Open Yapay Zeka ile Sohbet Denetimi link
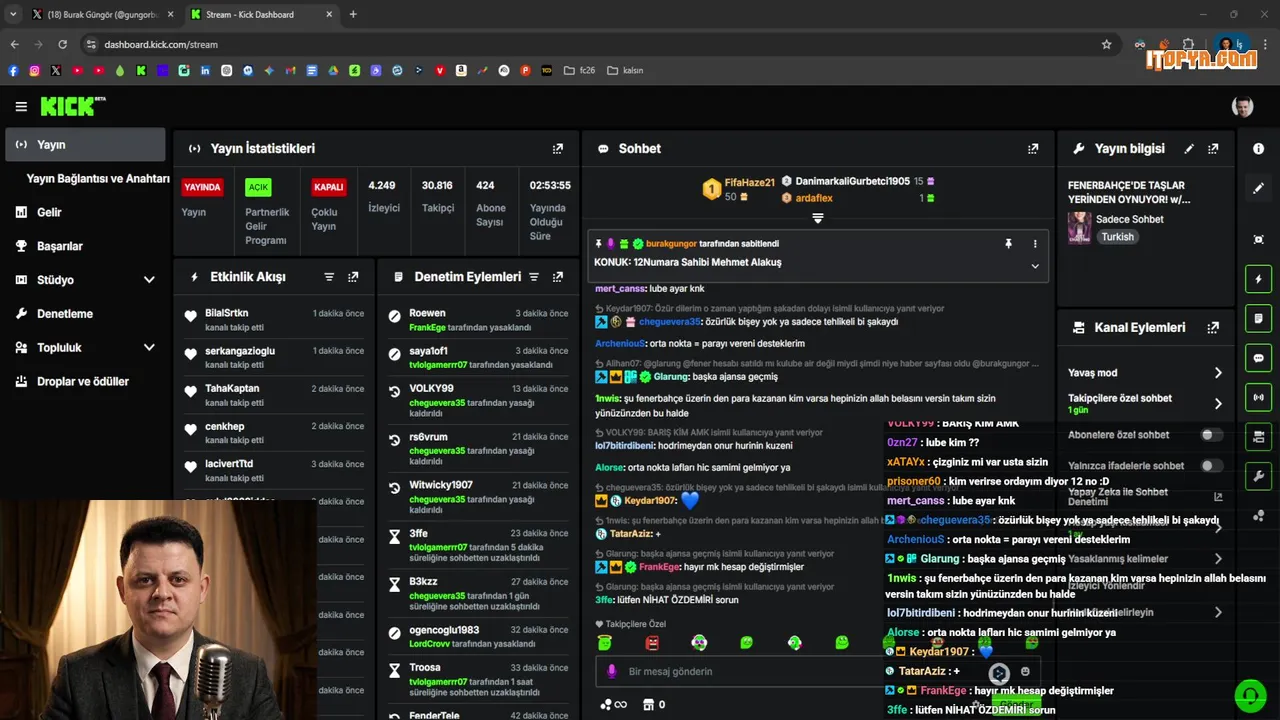1280x720 pixels. (x=1145, y=497)
